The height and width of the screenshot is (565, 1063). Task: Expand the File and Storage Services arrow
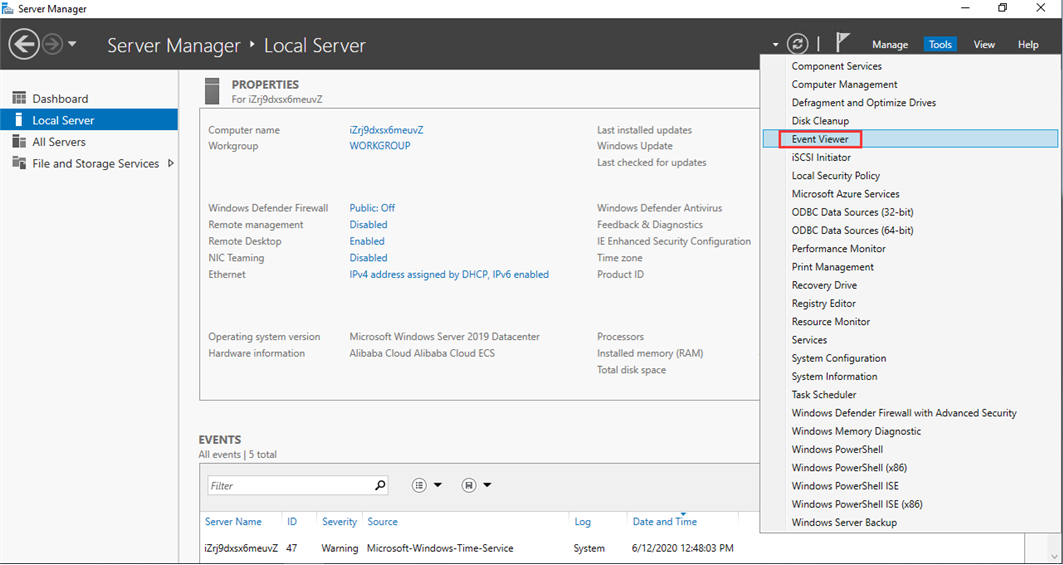[170, 163]
